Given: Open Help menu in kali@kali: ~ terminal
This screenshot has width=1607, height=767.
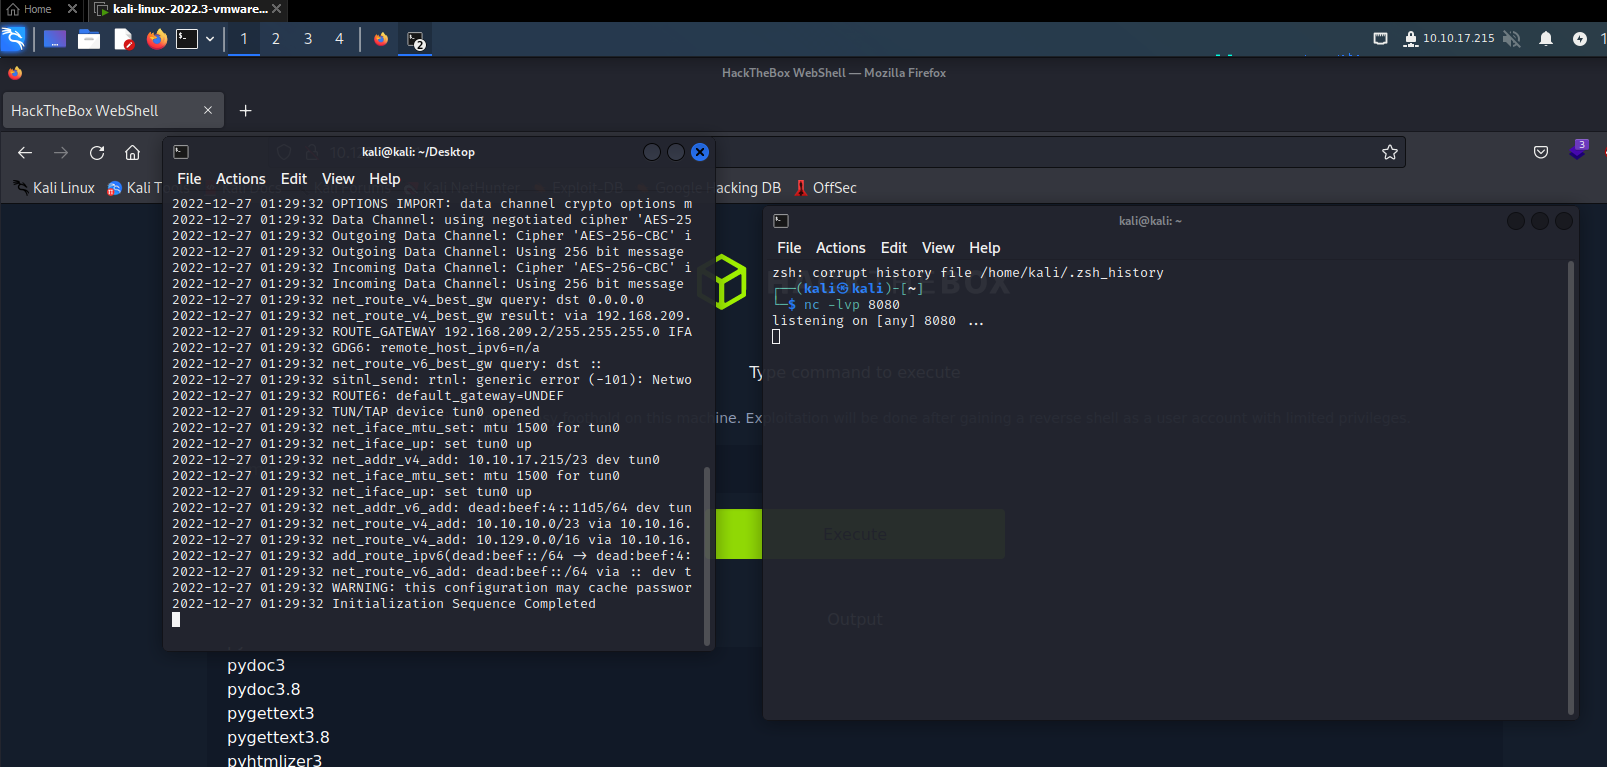Looking at the screenshot, I should 985,248.
